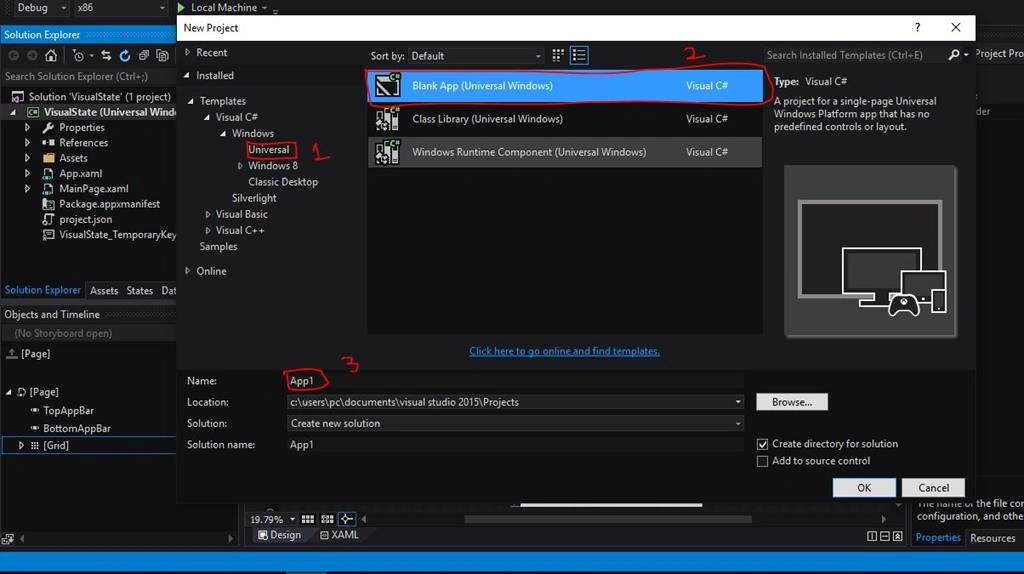1024x574 pixels.
Task: Switch to the XAML view tab
Action: point(339,535)
